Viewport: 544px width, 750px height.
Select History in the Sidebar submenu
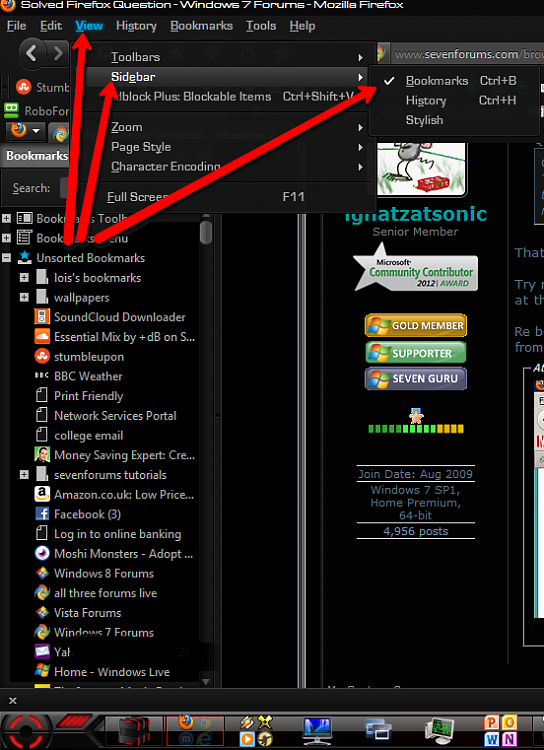[455, 100]
